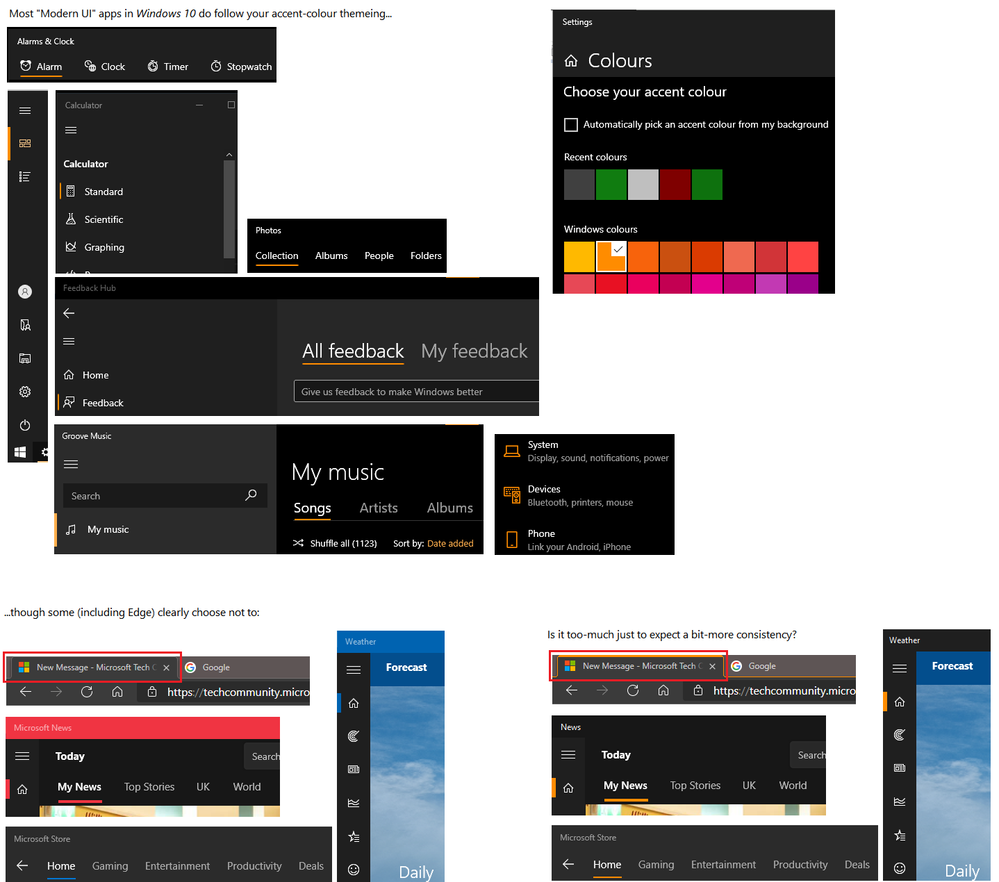This screenshot has height=882, width=999.
Task: Go back in the orange-underlined Microsoft Store
Action: (568, 864)
